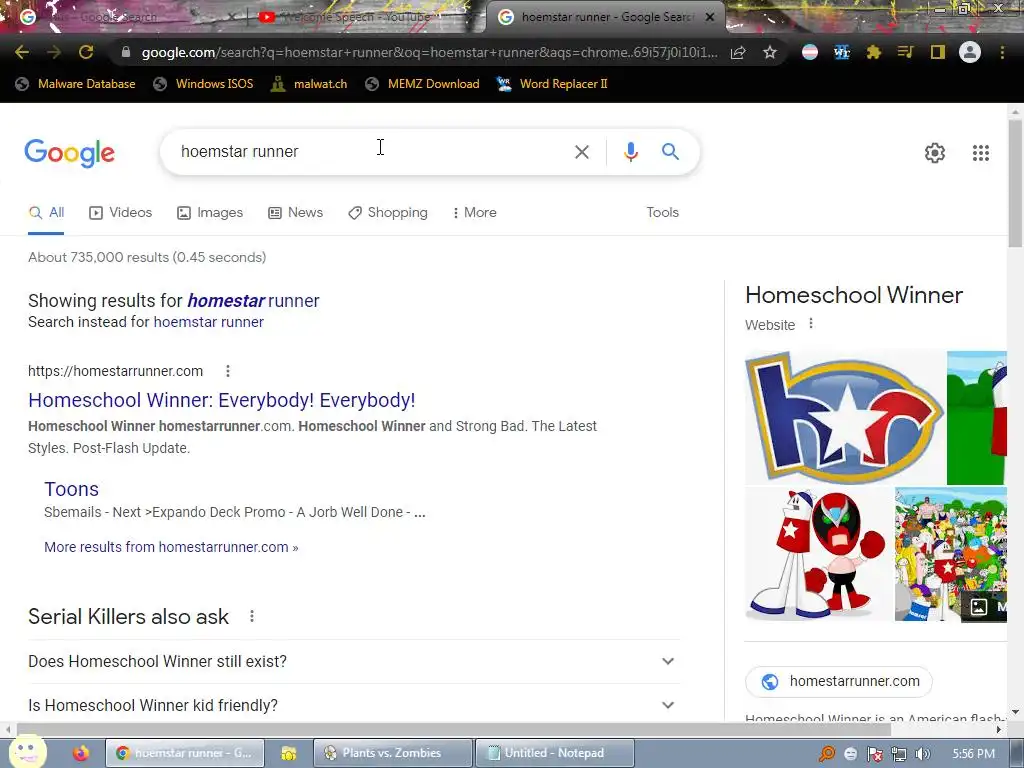The width and height of the screenshot is (1024, 768).
Task: Expand 'Does Homeschool Winner still exist?' question
Action: click(x=353, y=661)
